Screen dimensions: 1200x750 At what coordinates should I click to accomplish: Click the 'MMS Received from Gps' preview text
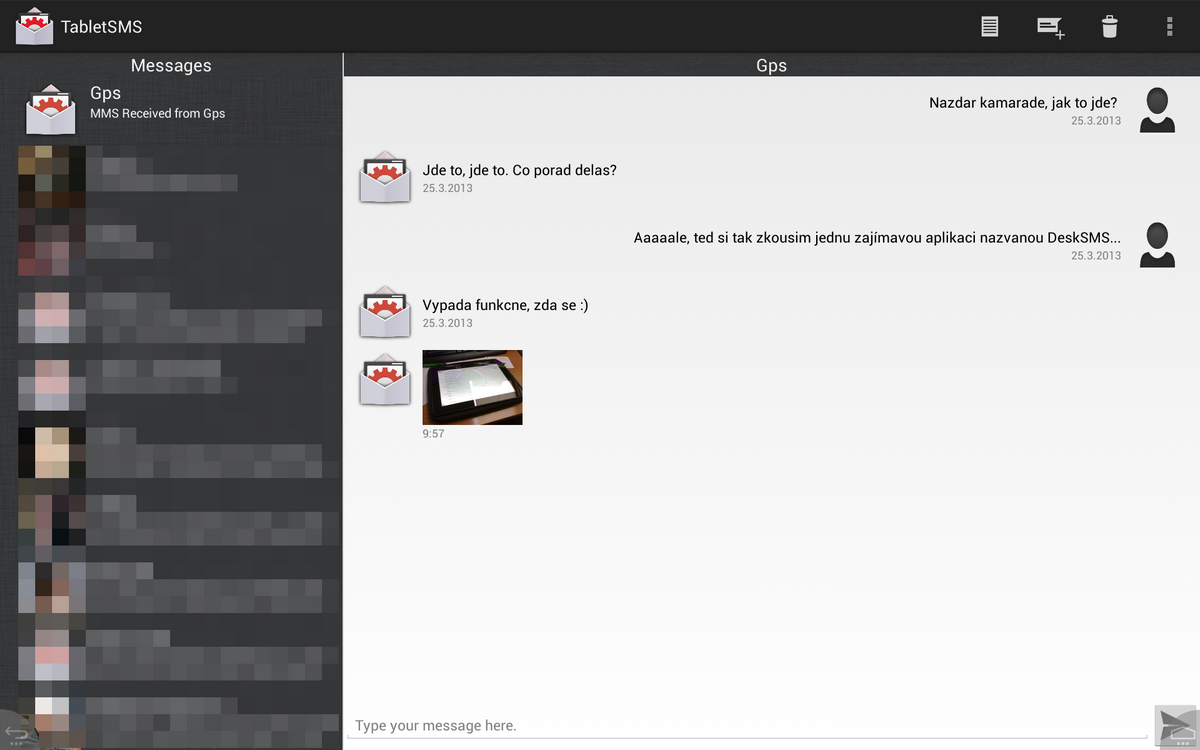tap(158, 114)
